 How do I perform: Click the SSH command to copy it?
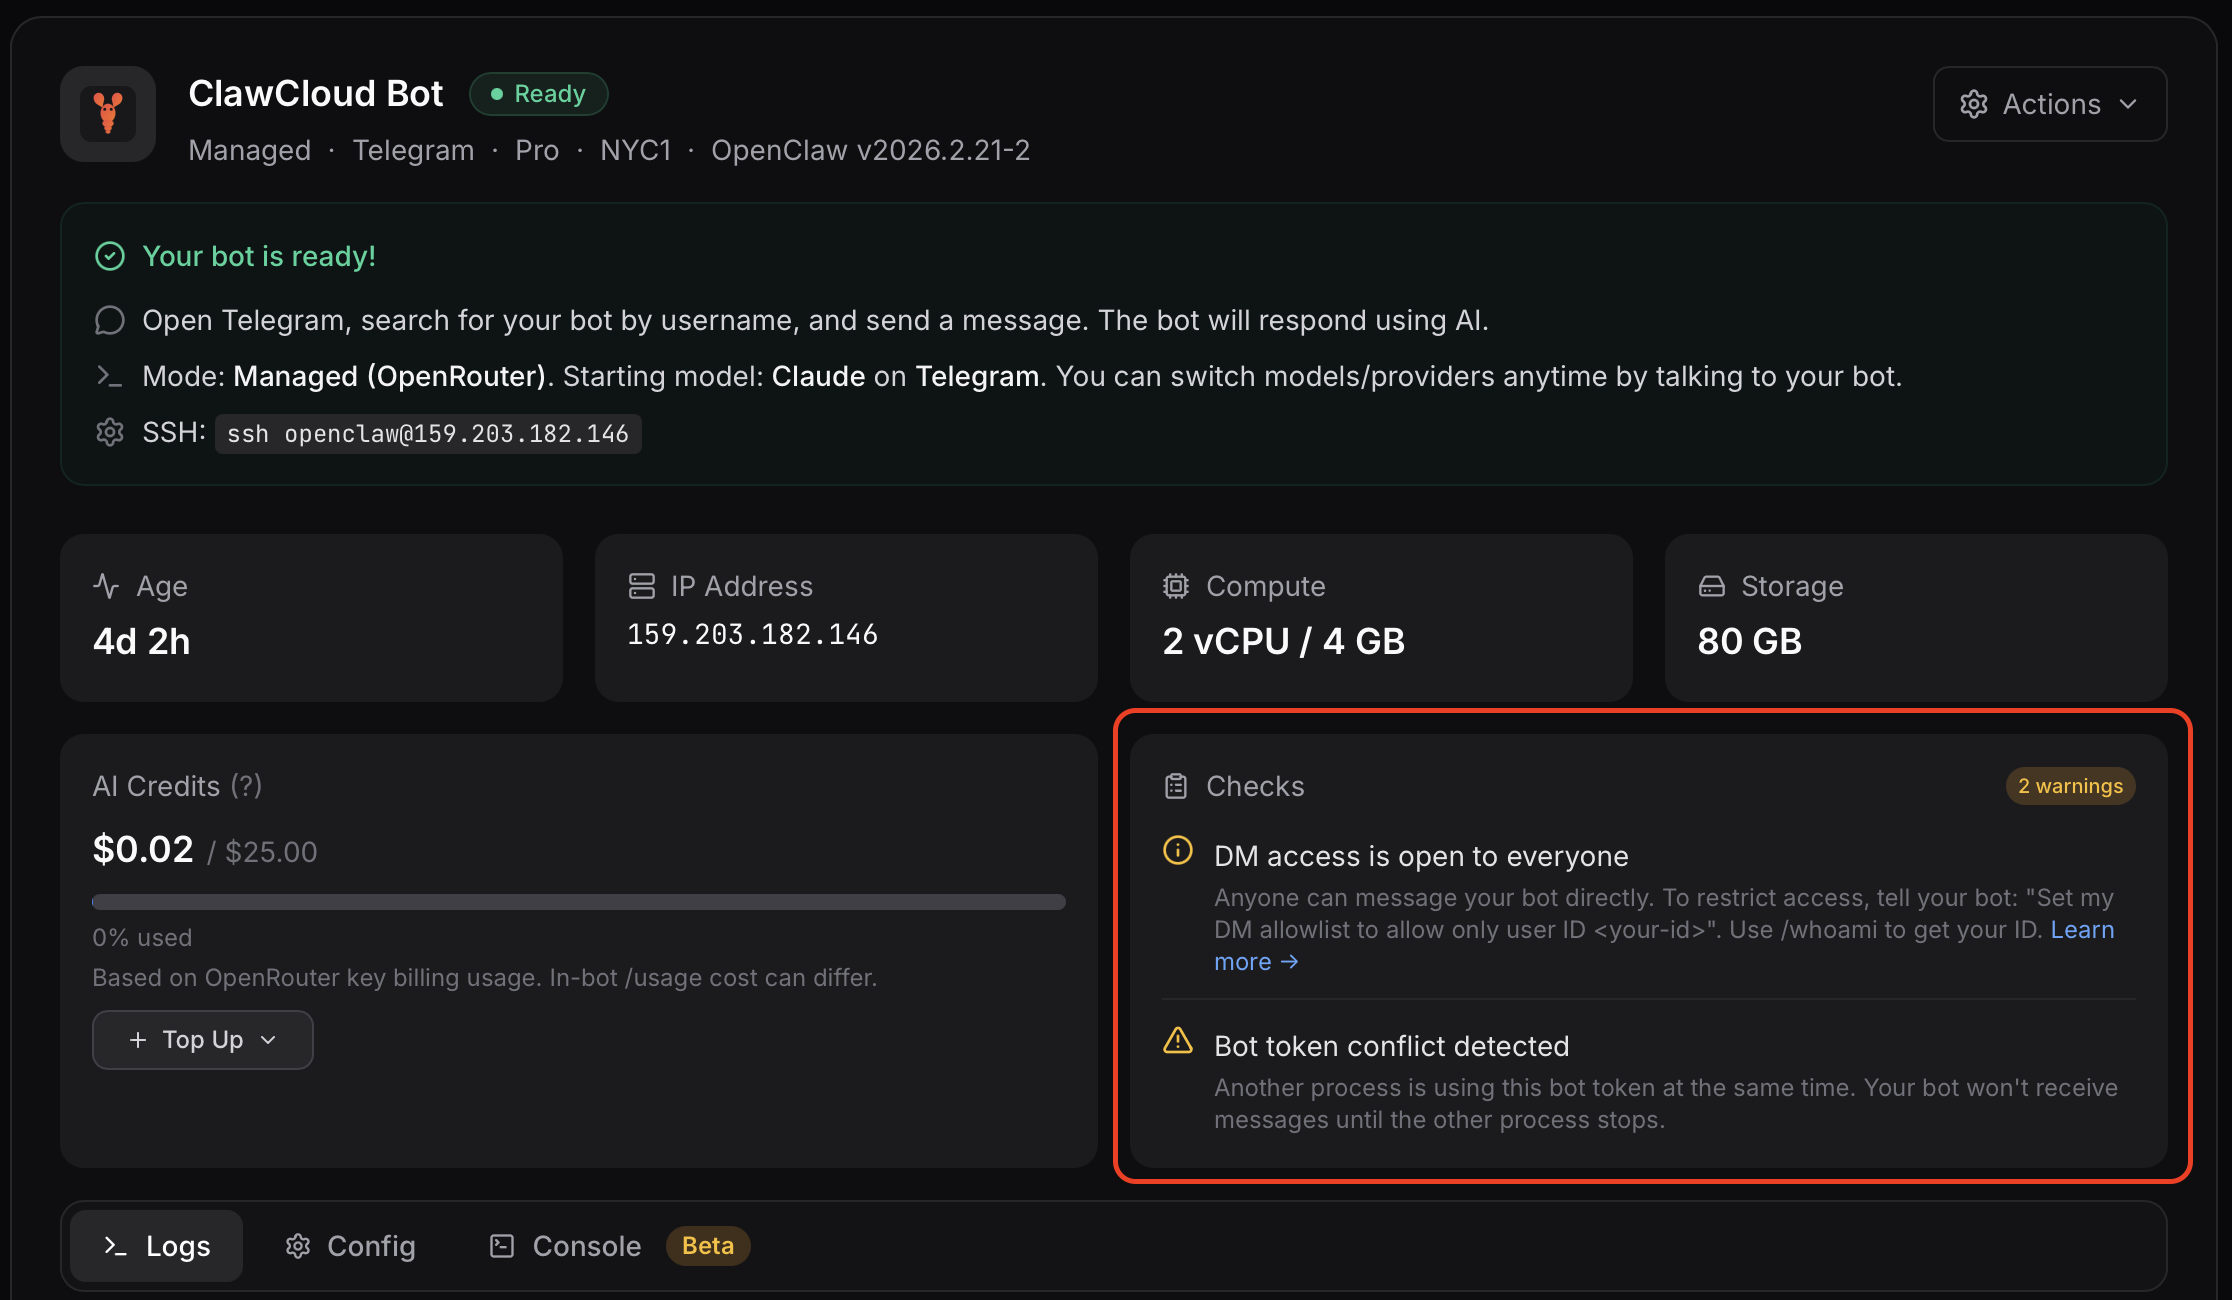(x=428, y=433)
